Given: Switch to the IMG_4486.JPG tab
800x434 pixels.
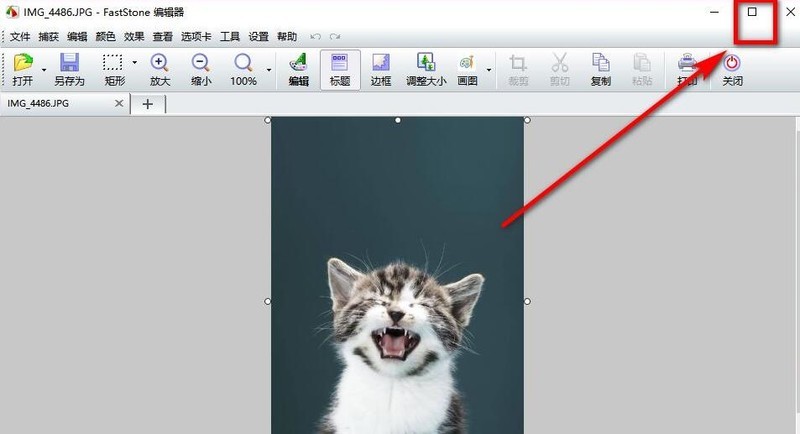Looking at the screenshot, I should point(55,103).
